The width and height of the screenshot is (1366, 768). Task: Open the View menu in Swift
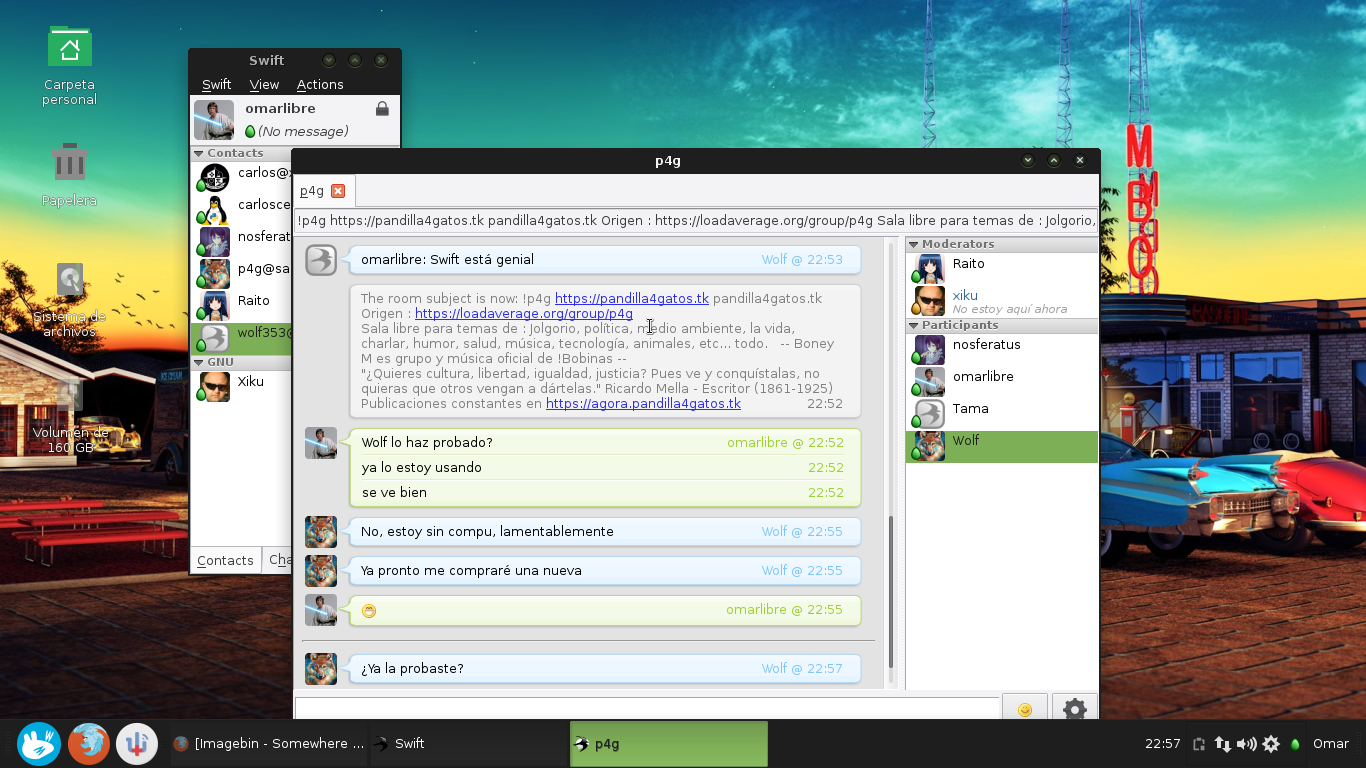264,85
